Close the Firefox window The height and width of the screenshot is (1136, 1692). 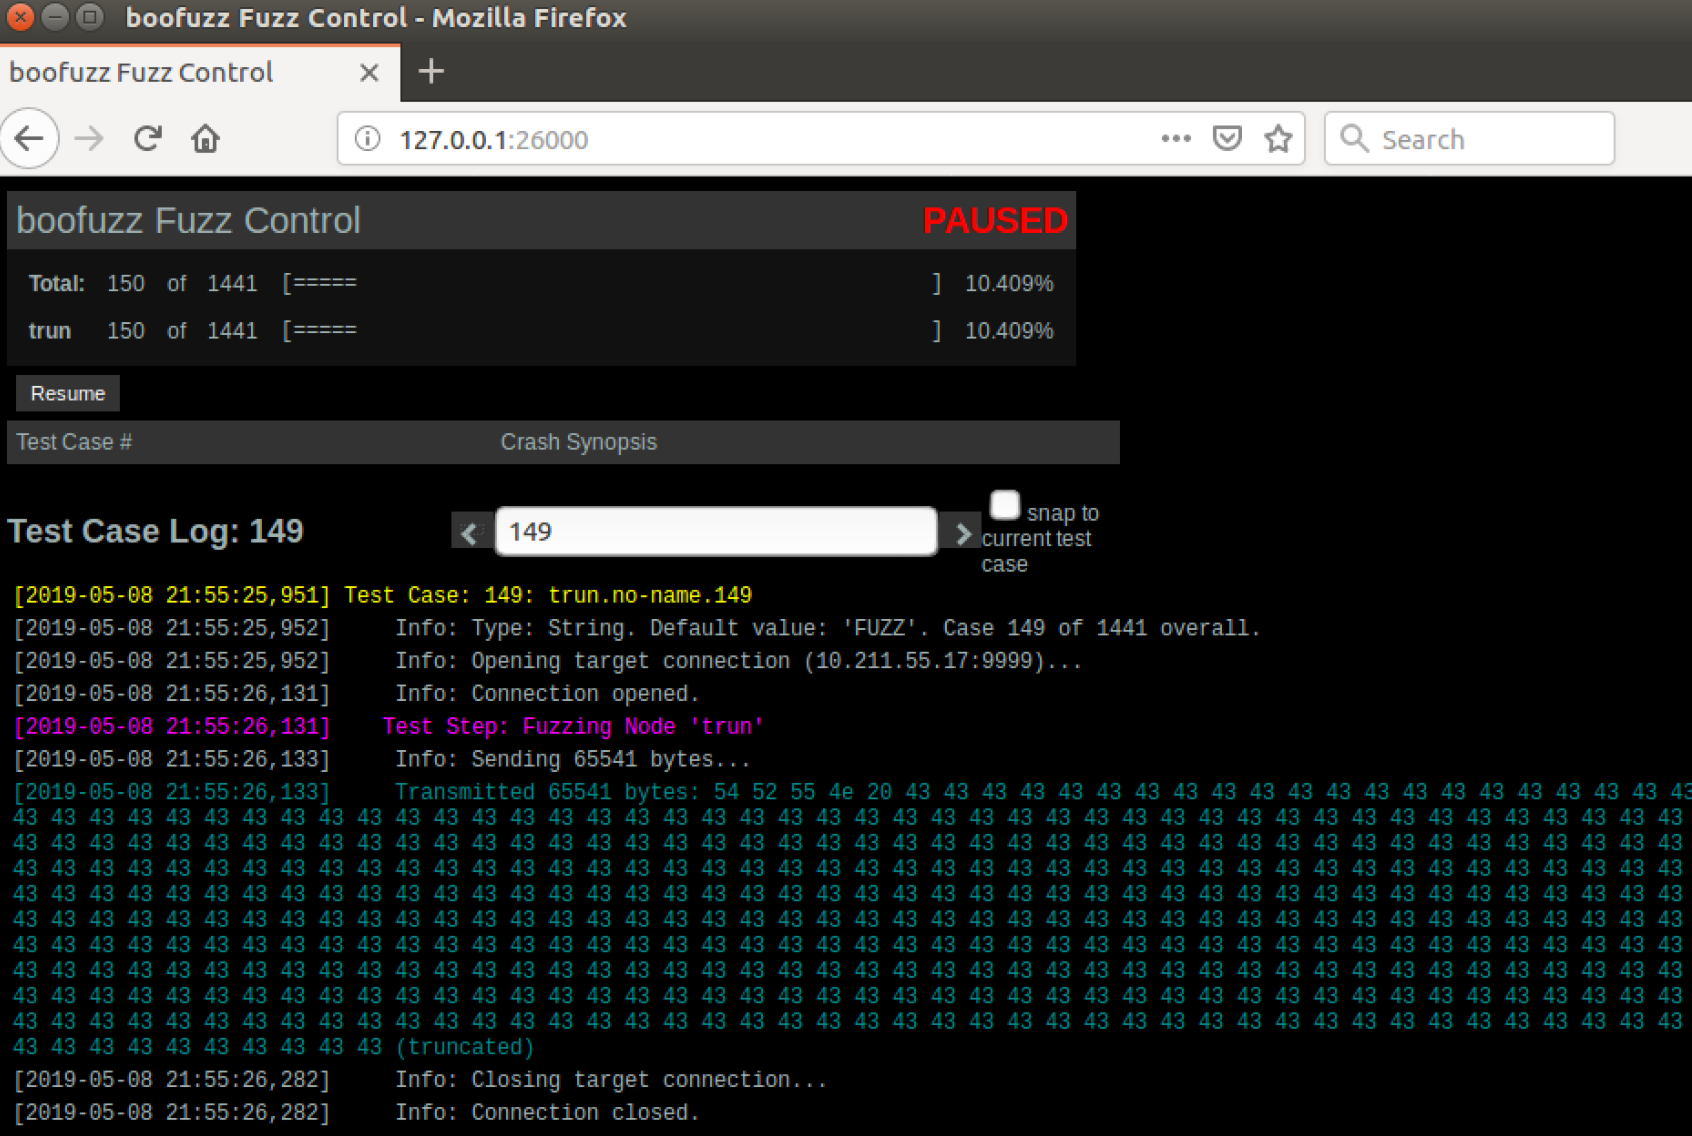20,17
